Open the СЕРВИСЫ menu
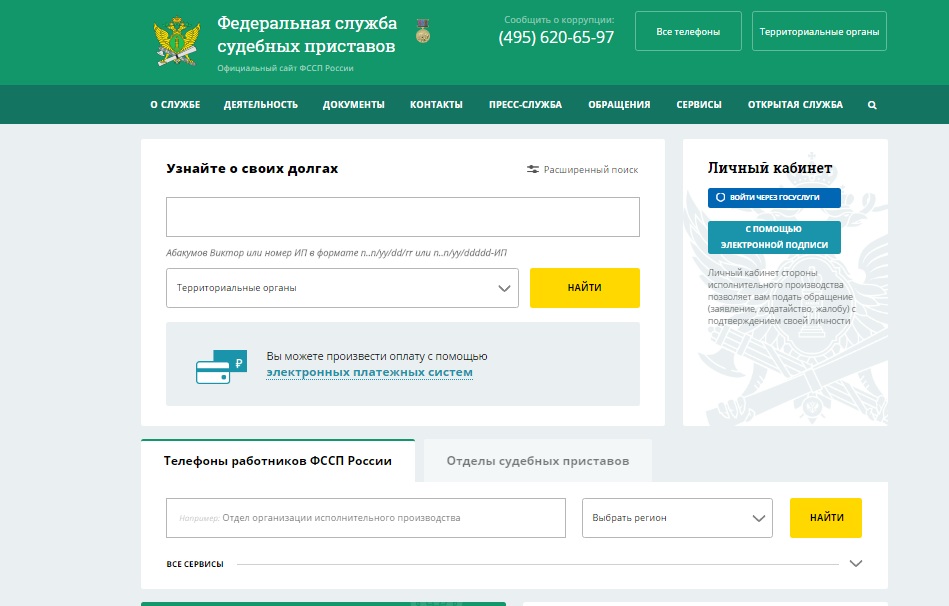The height and width of the screenshot is (606, 949). [699, 105]
